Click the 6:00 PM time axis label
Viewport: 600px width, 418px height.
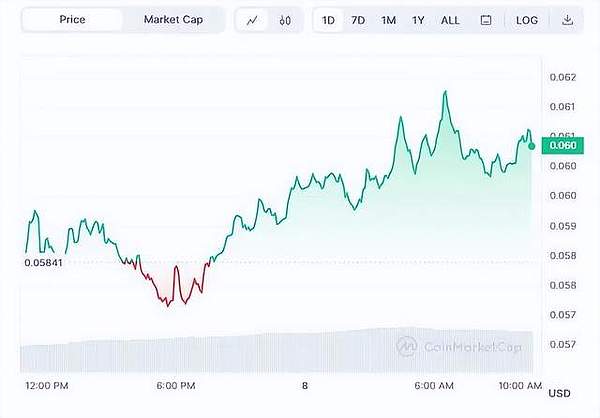176,386
